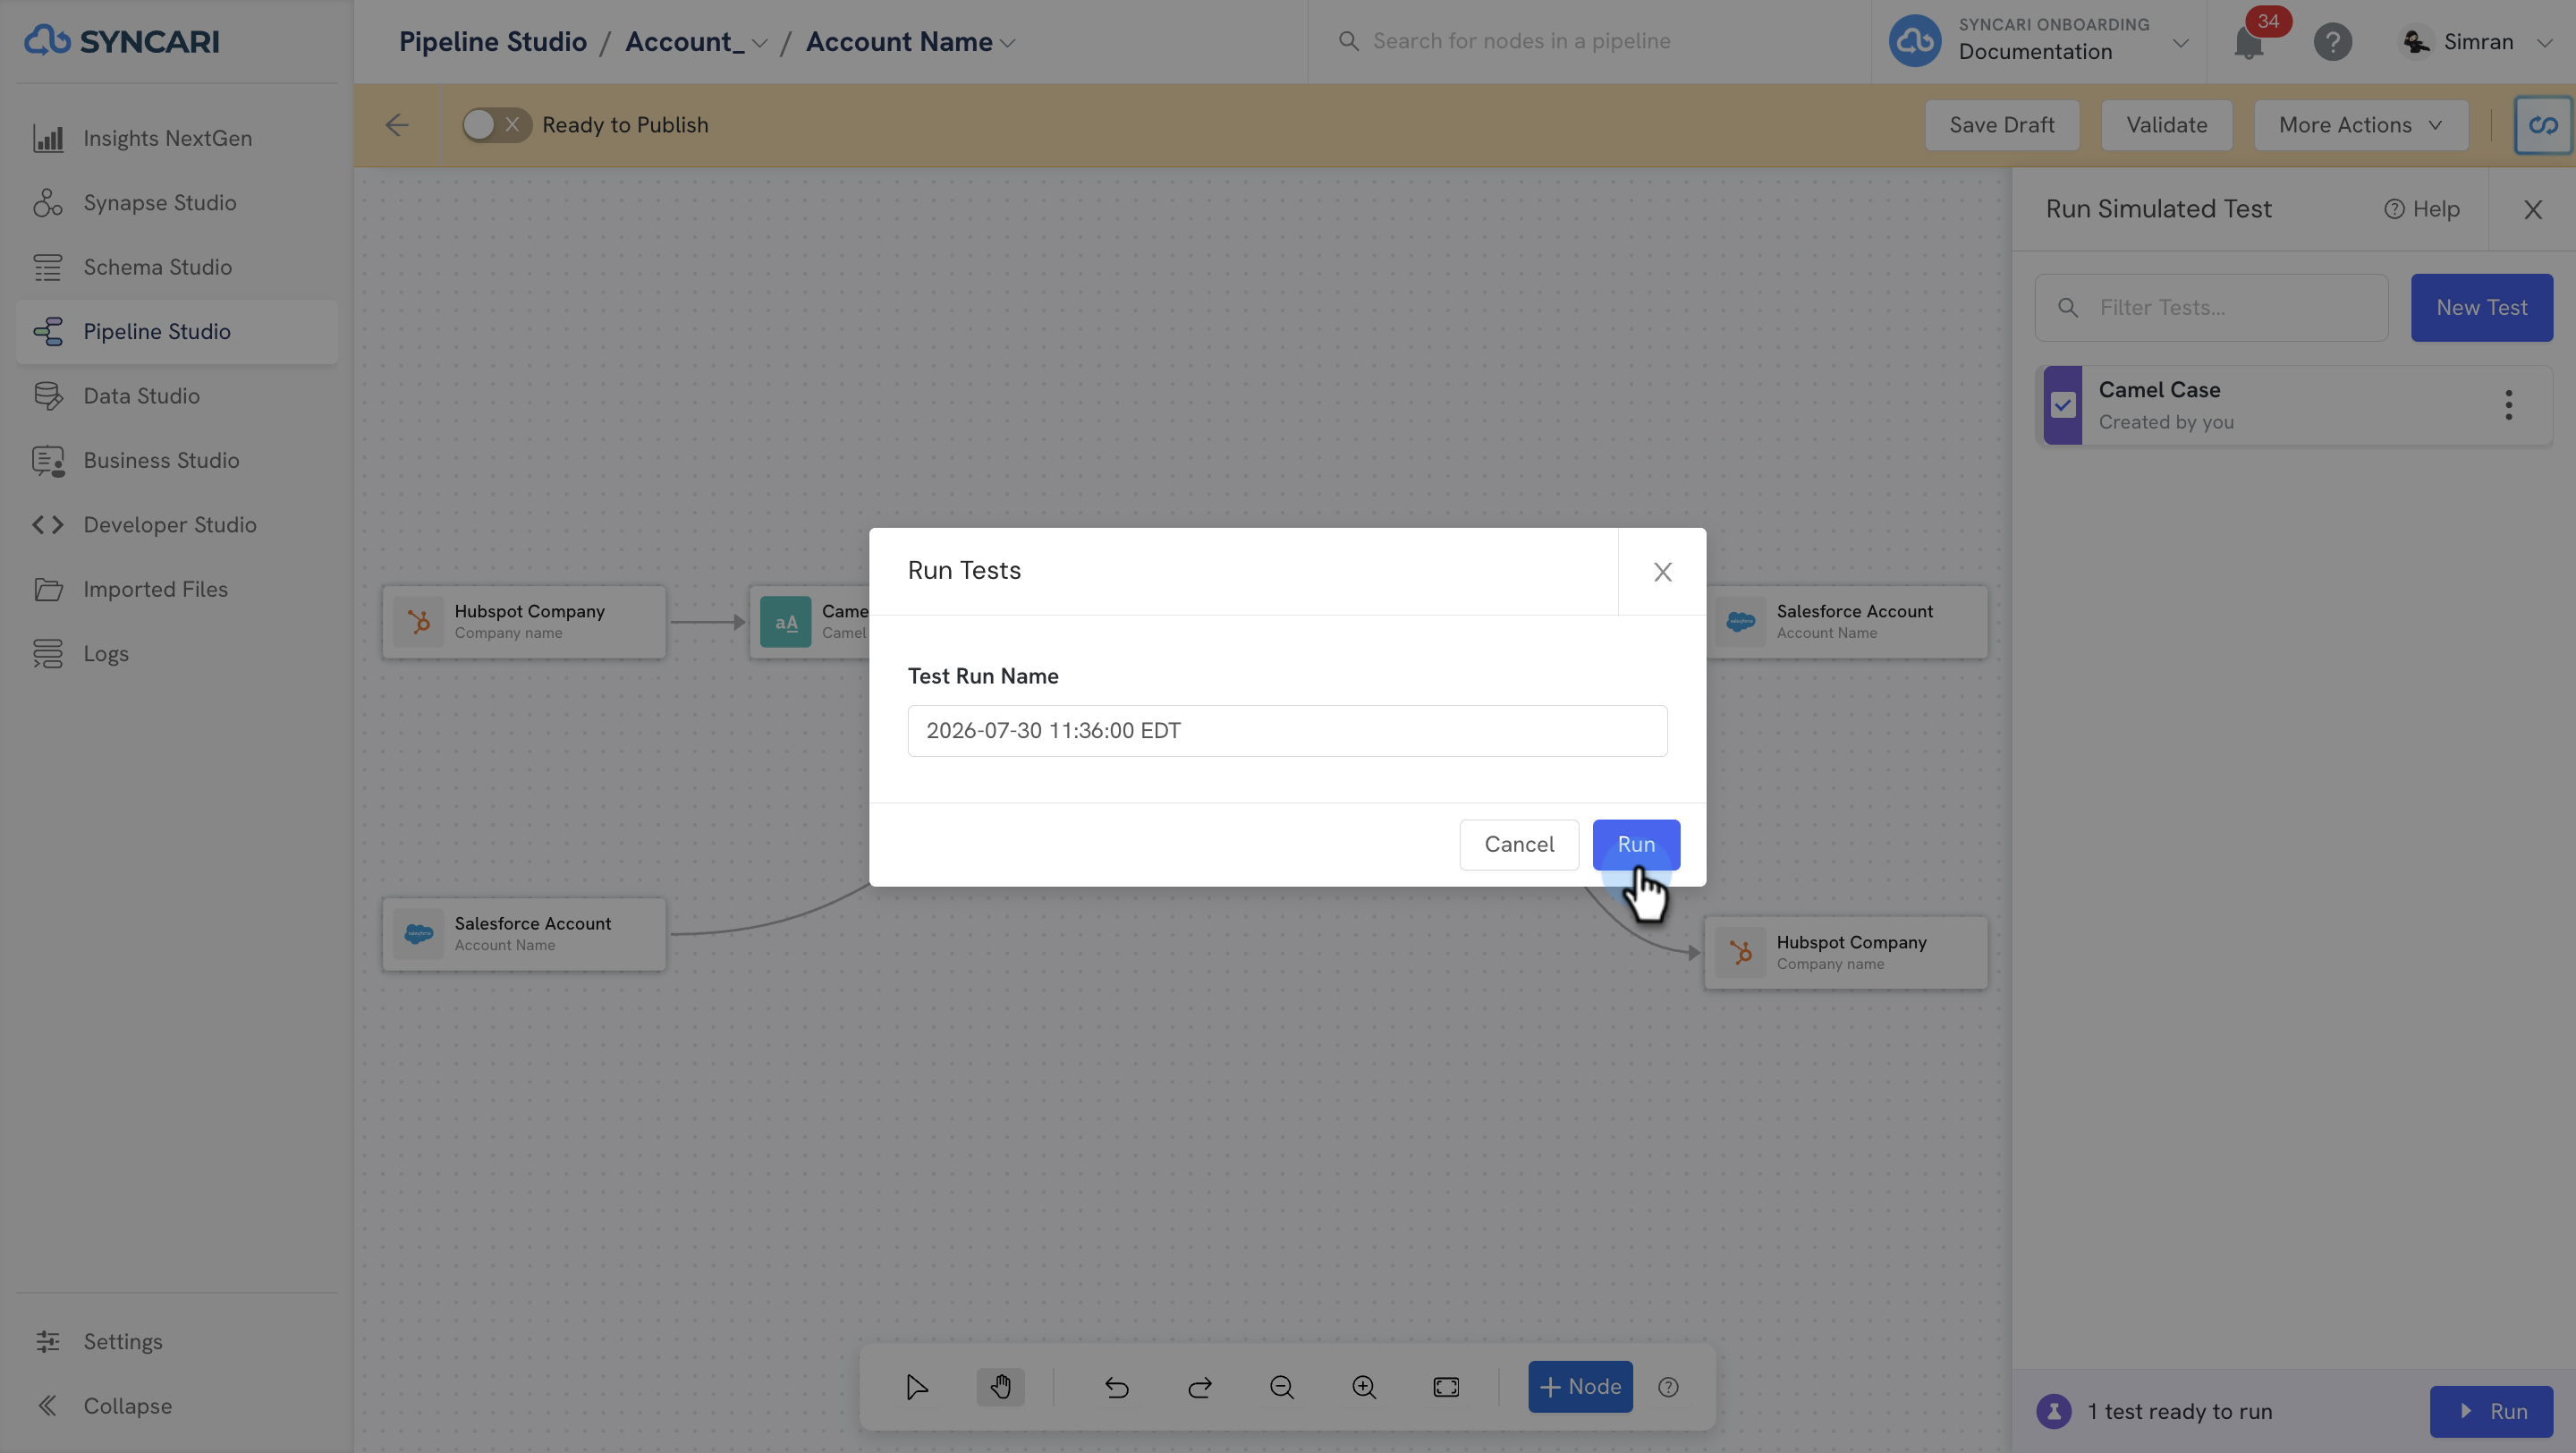Screen dimensions: 2576x1453
Task: Open Help in Run Simulated Test panel
Action: 2422,209
